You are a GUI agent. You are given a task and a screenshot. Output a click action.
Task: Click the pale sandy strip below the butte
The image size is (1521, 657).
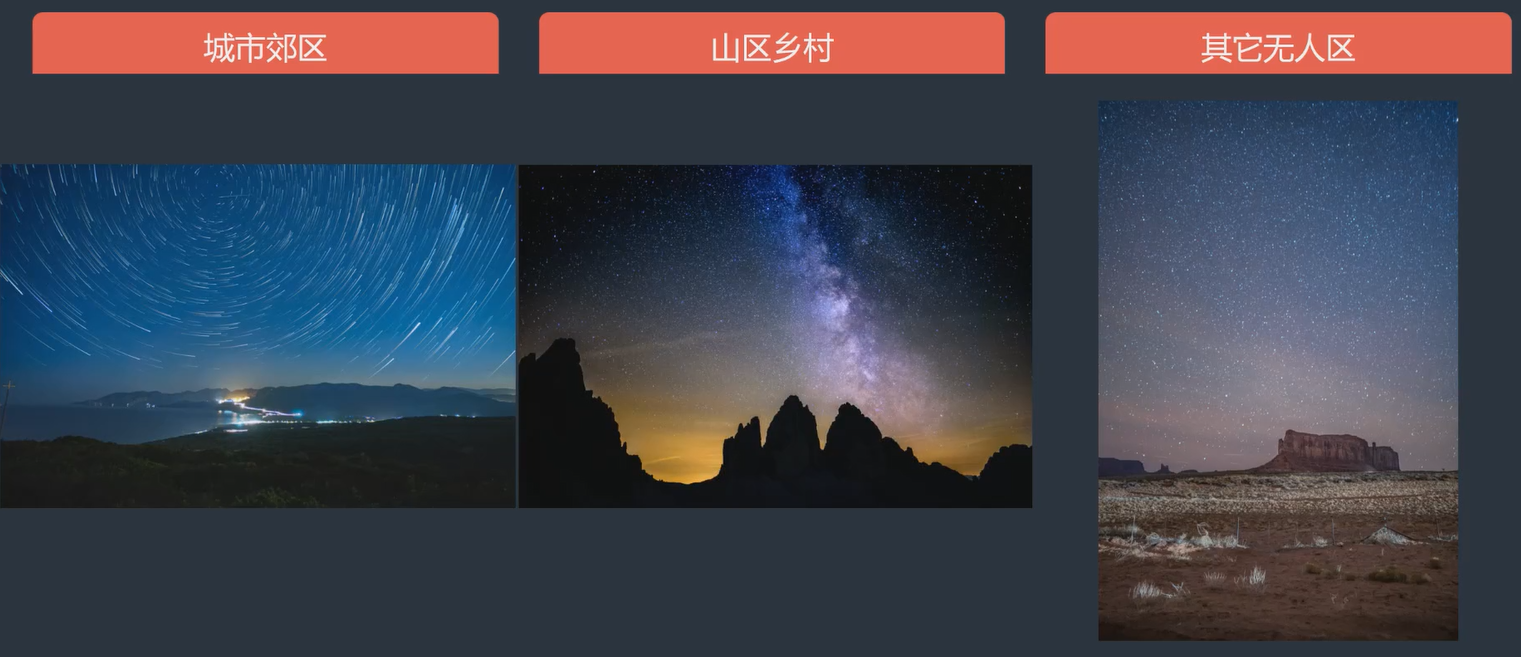pos(1278,493)
